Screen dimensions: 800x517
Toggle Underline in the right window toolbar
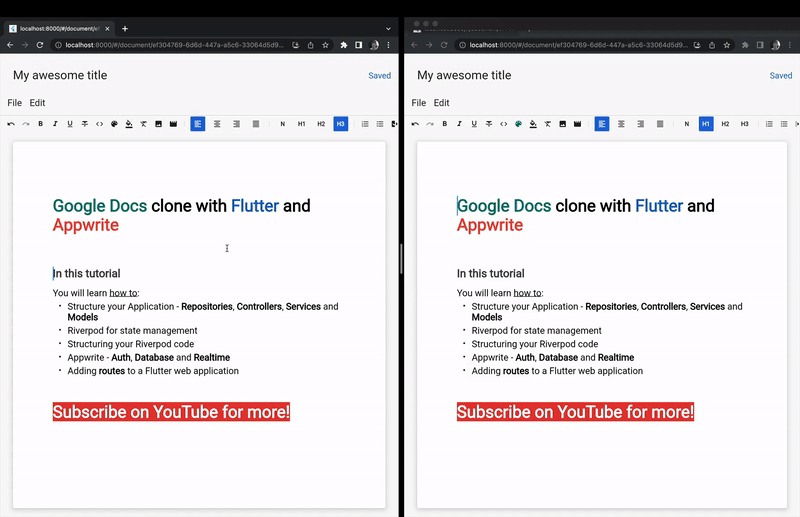(x=474, y=124)
